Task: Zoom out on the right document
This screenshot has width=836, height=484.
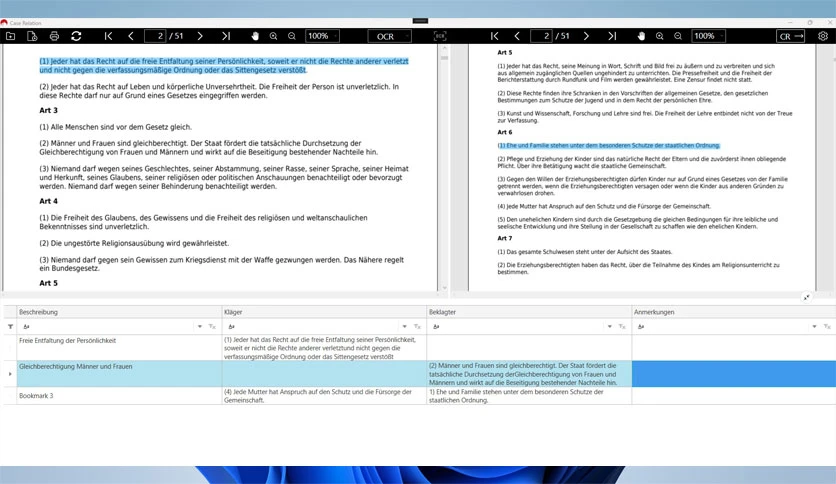Action: 678,36
